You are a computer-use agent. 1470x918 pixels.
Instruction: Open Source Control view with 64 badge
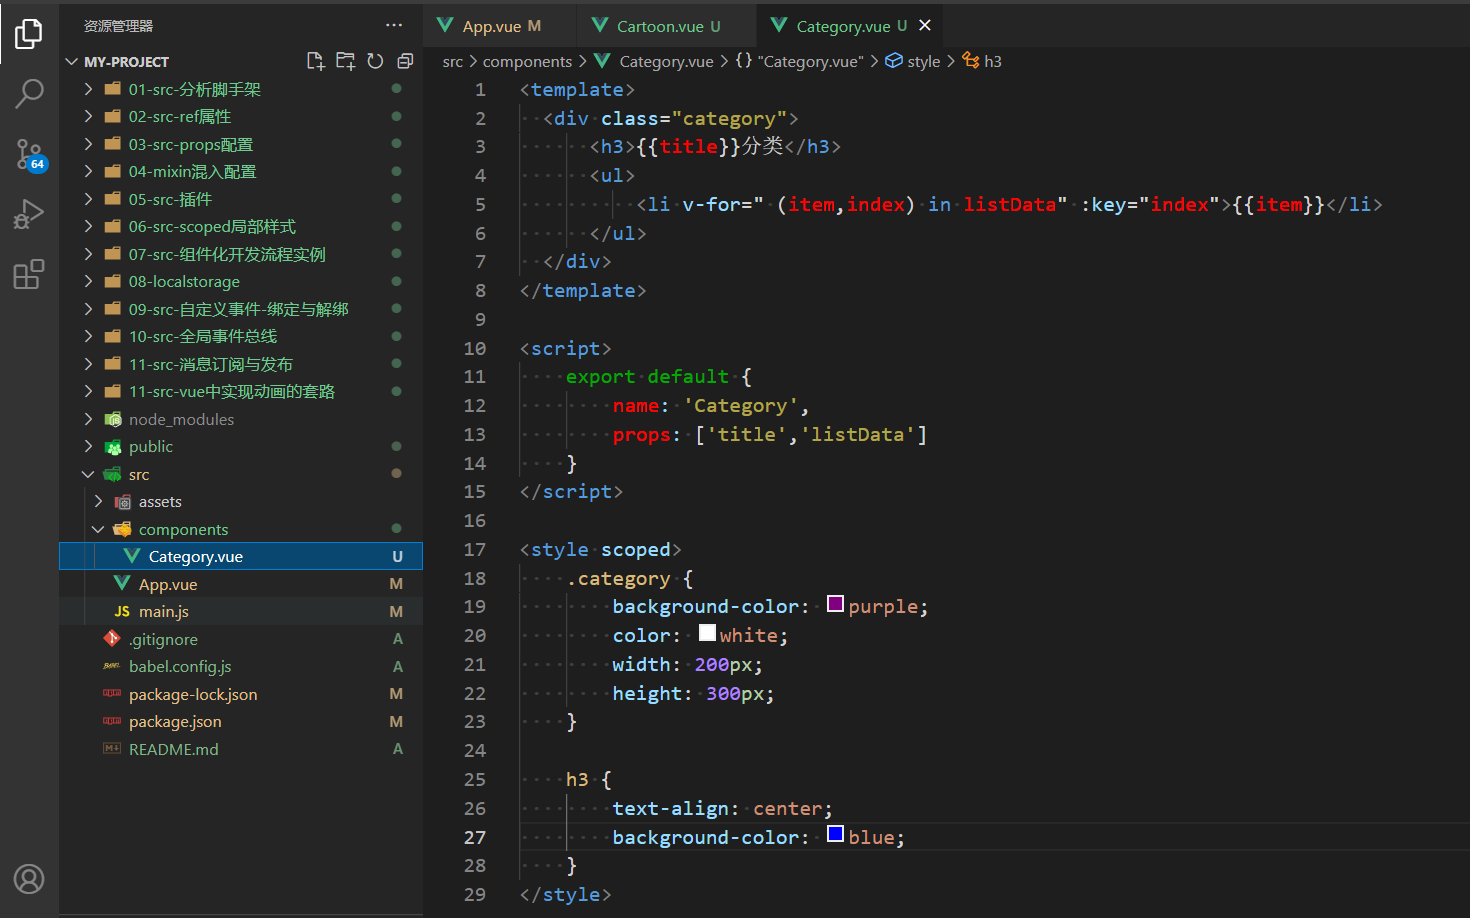pyautogui.click(x=29, y=155)
